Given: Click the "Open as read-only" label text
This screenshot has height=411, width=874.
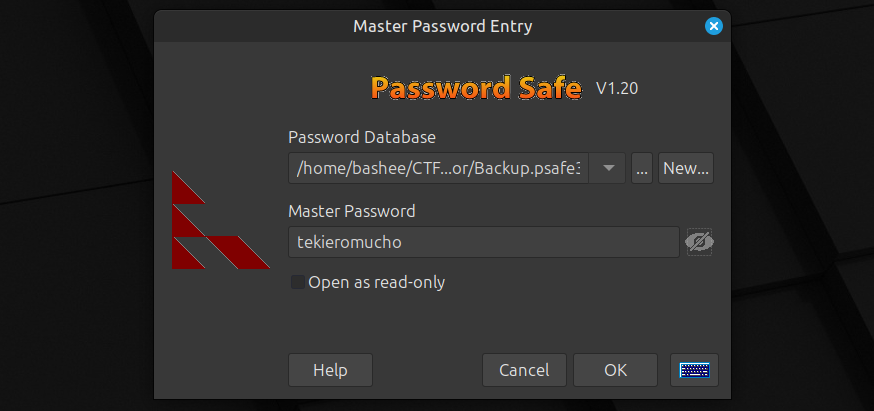Looking at the screenshot, I should (376, 283).
